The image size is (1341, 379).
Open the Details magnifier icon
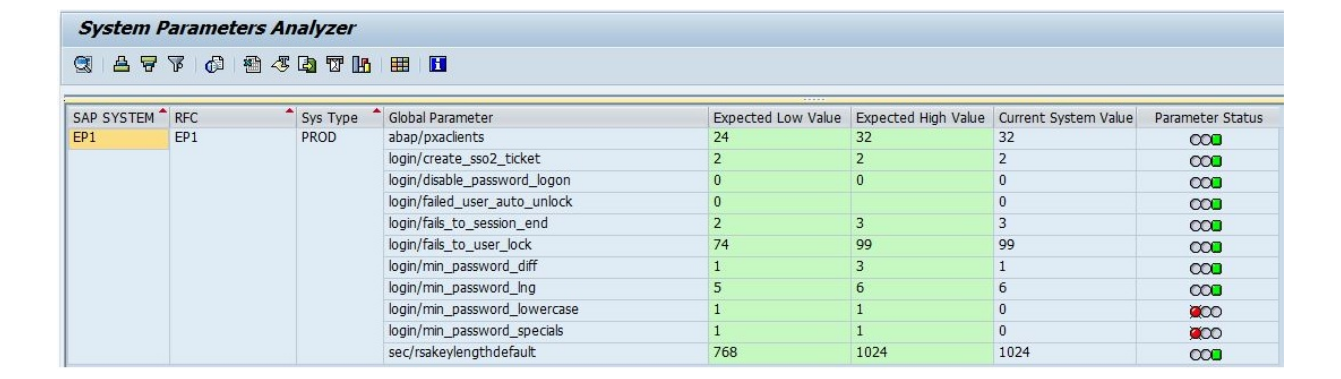[x=83, y=65]
